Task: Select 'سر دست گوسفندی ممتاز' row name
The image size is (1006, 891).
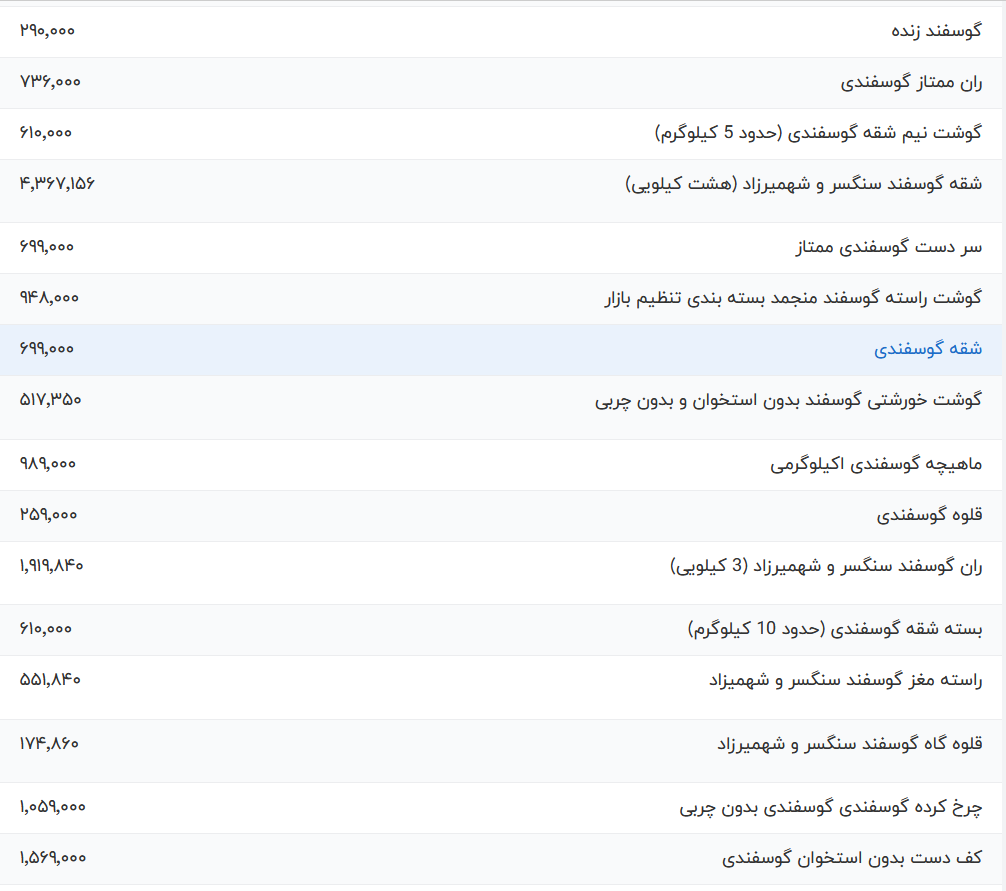Action: coord(889,247)
